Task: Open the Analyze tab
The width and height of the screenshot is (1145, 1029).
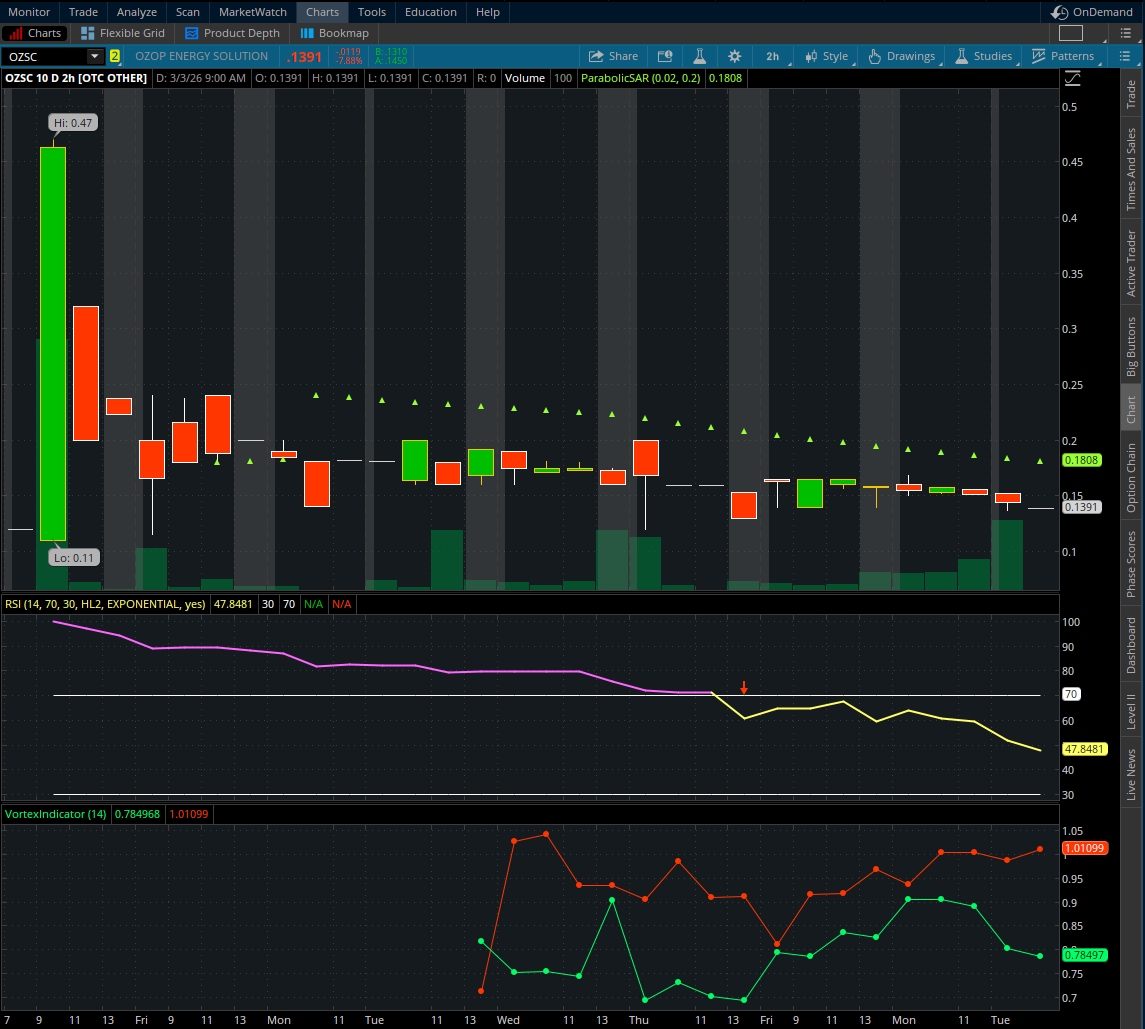Action: tap(137, 12)
